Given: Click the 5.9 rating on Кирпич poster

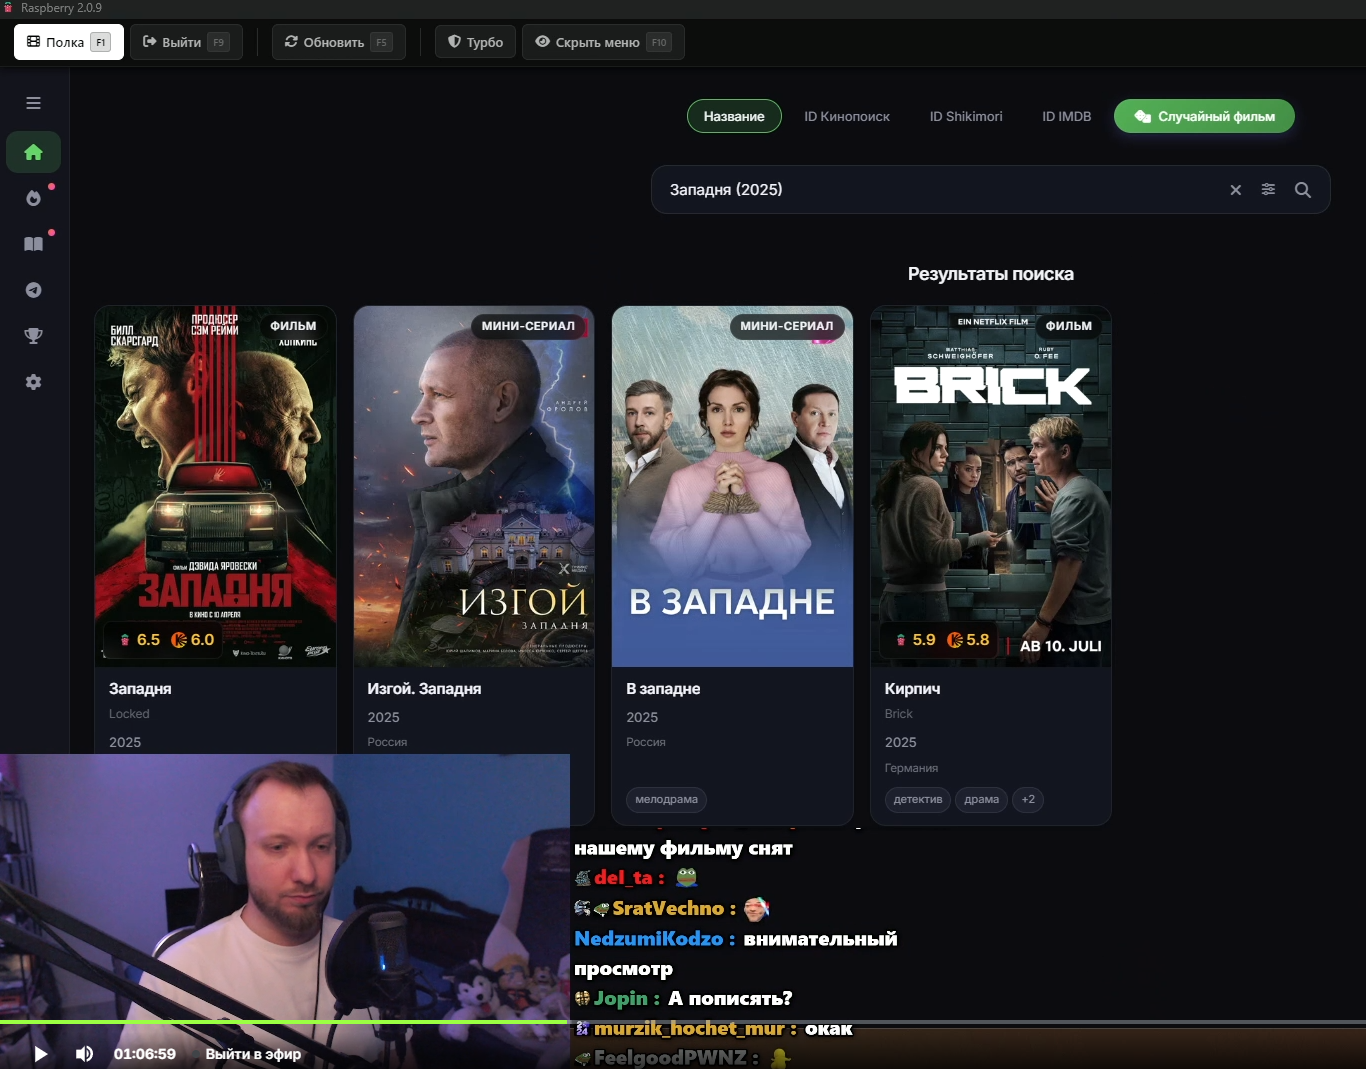Looking at the screenshot, I should (x=916, y=640).
